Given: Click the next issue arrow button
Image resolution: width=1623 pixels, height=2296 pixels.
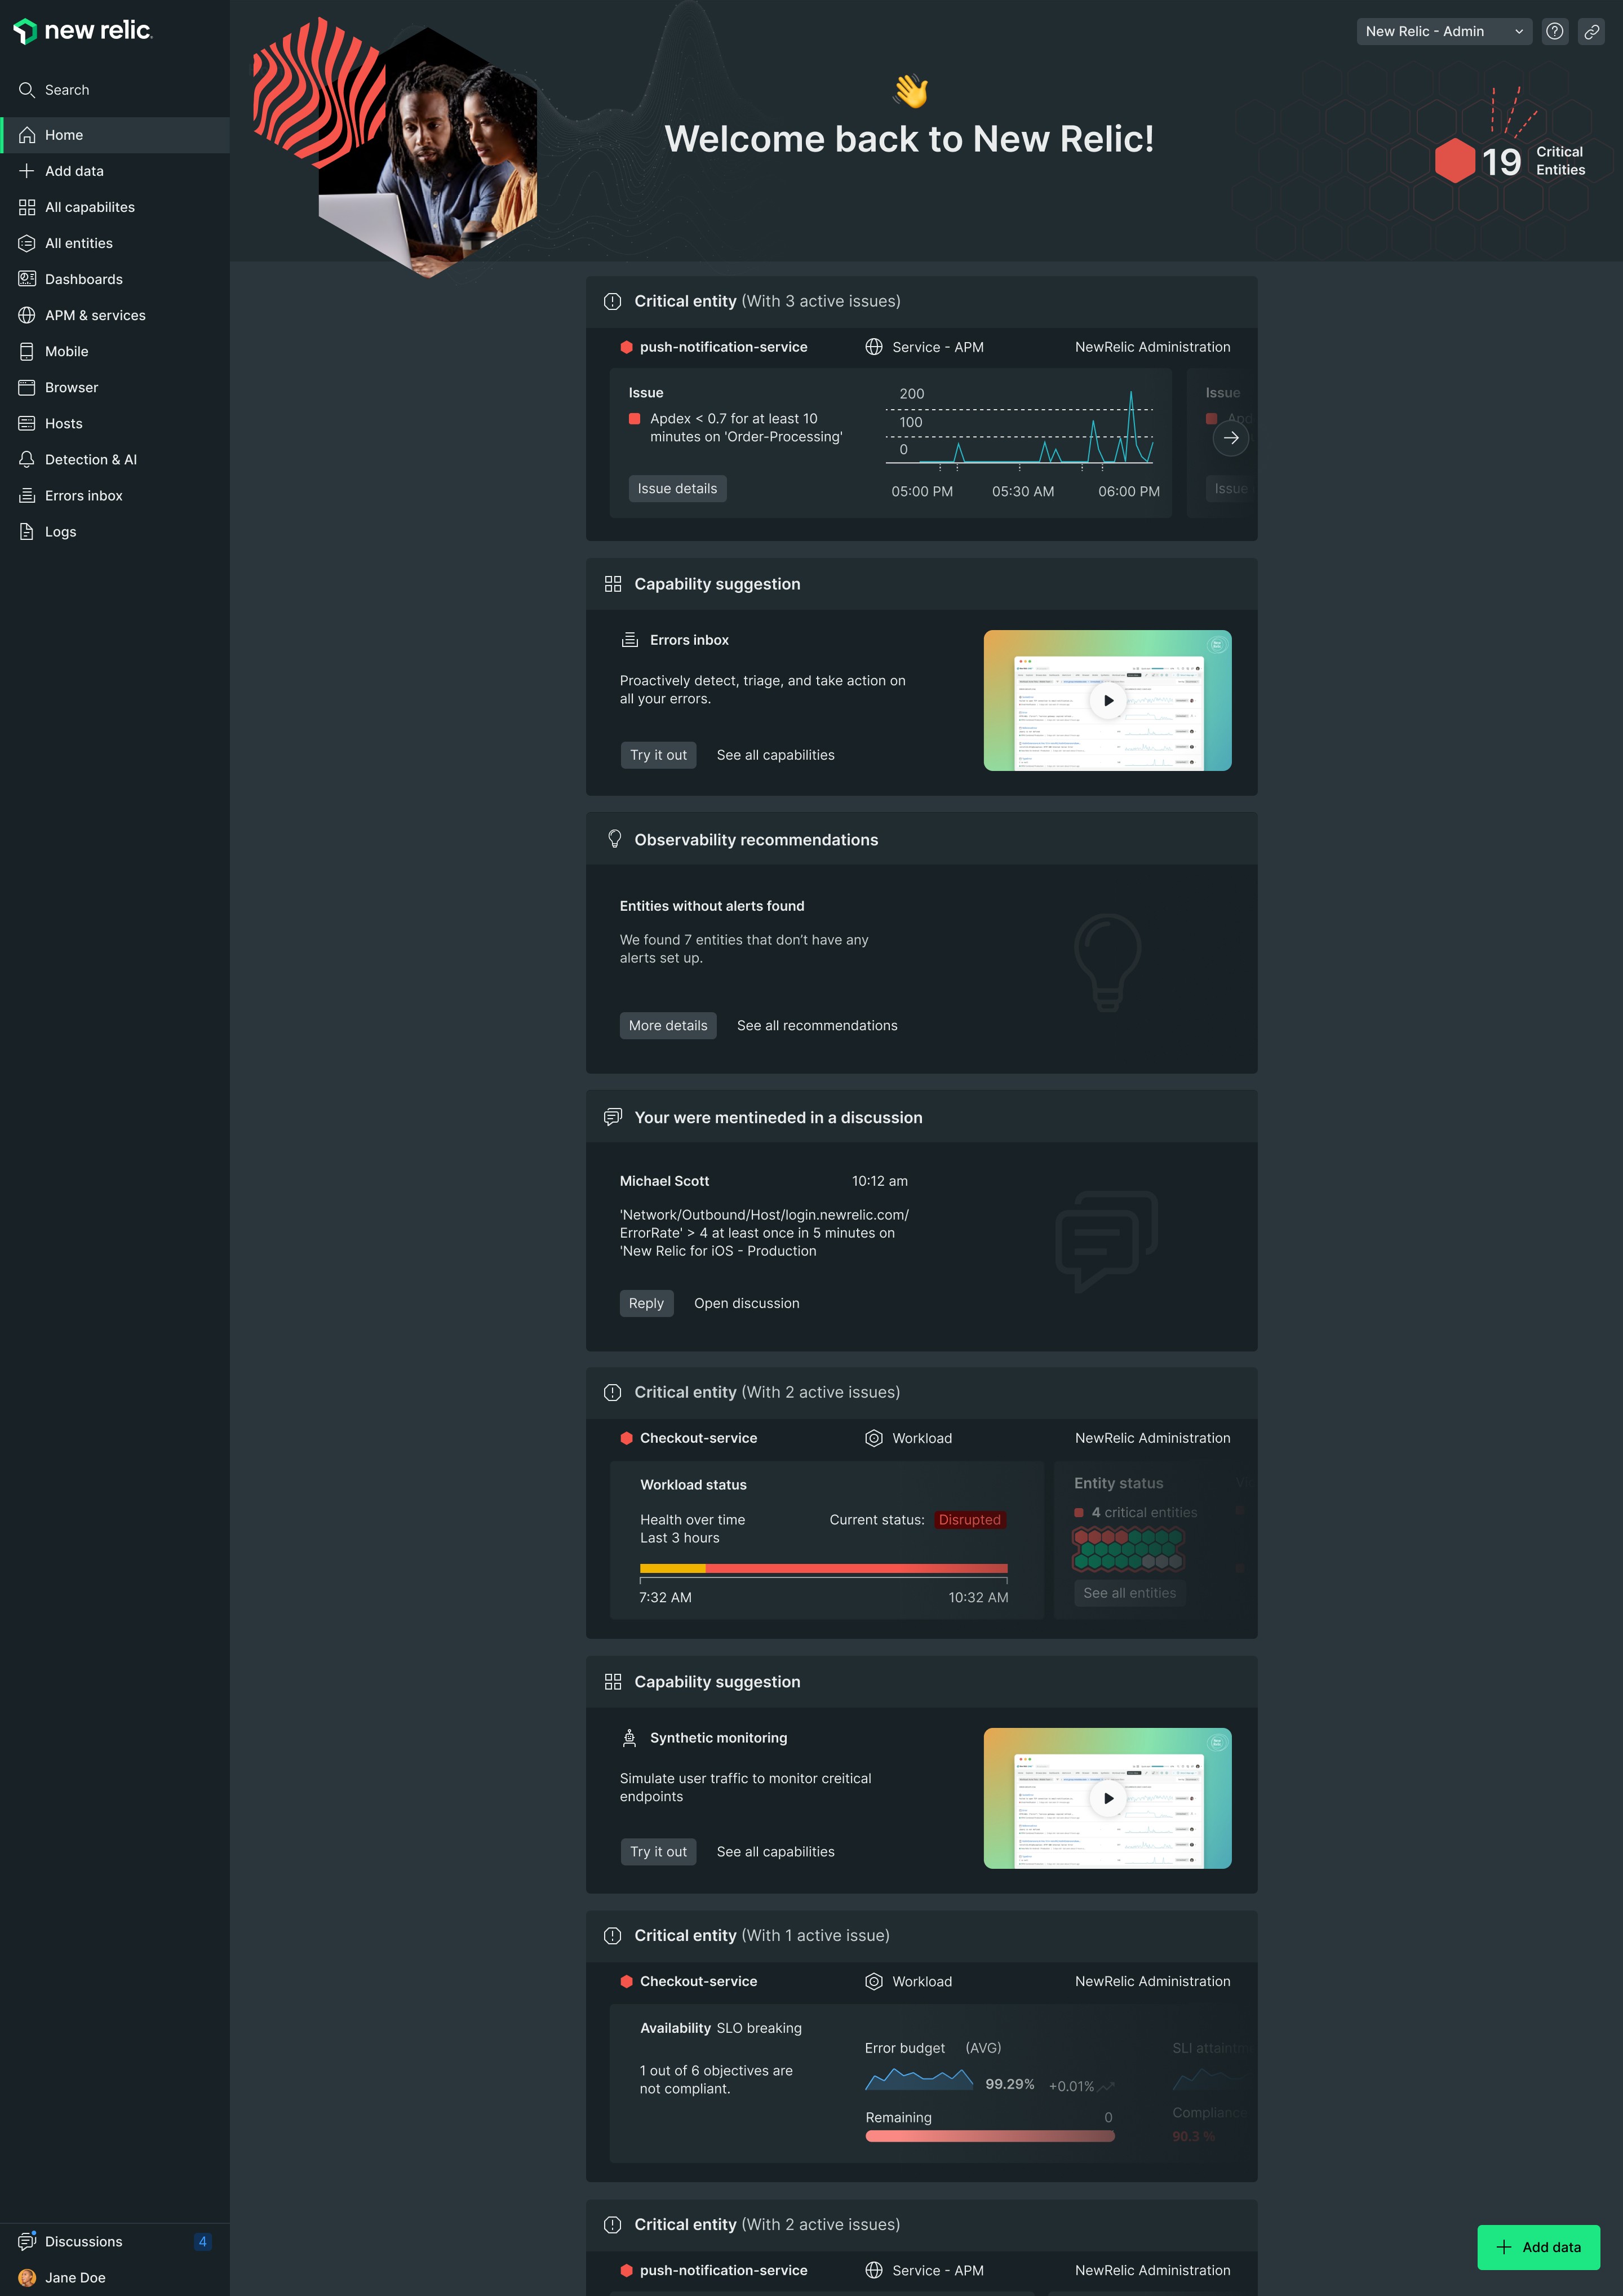Looking at the screenshot, I should pyautogui.click(x=1230, y=438).
